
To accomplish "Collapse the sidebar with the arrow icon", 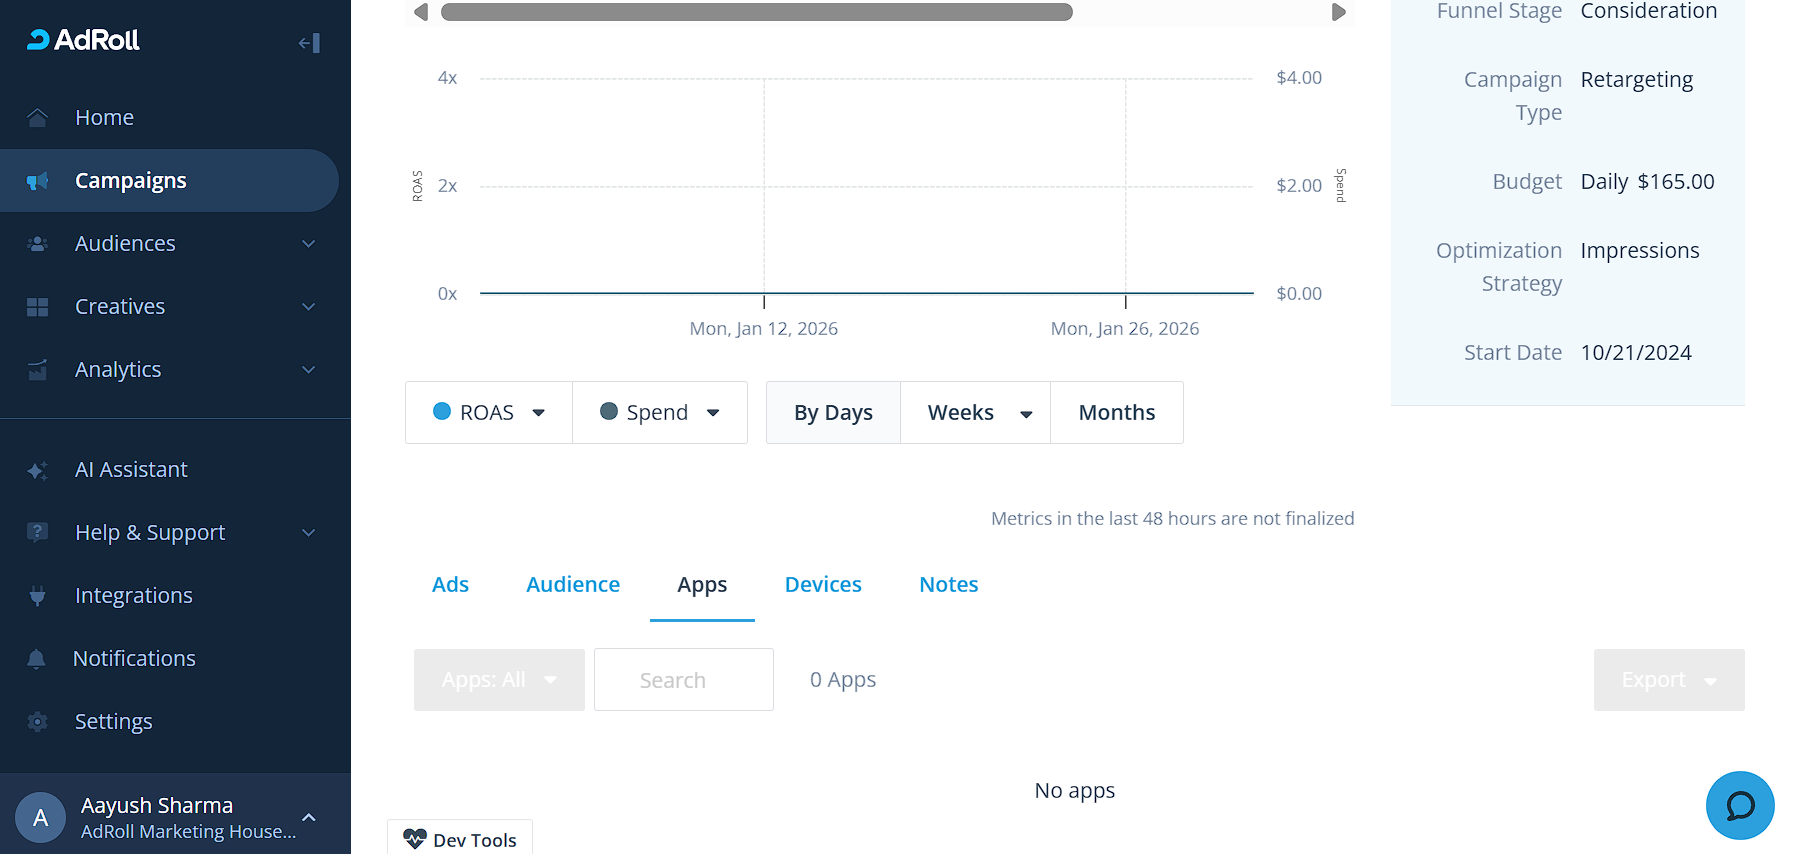I will pos(309,43).
